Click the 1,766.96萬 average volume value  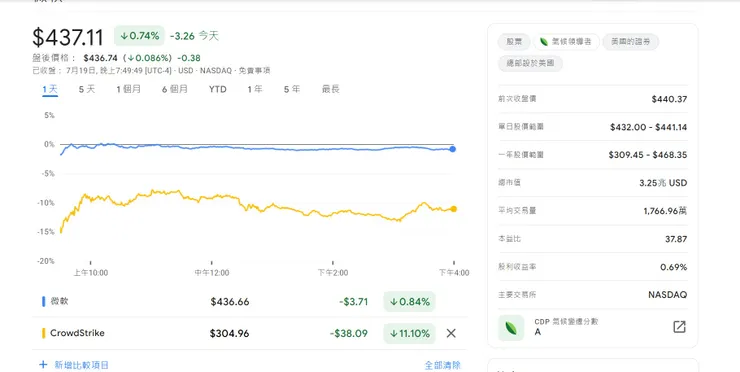(665, 211)
